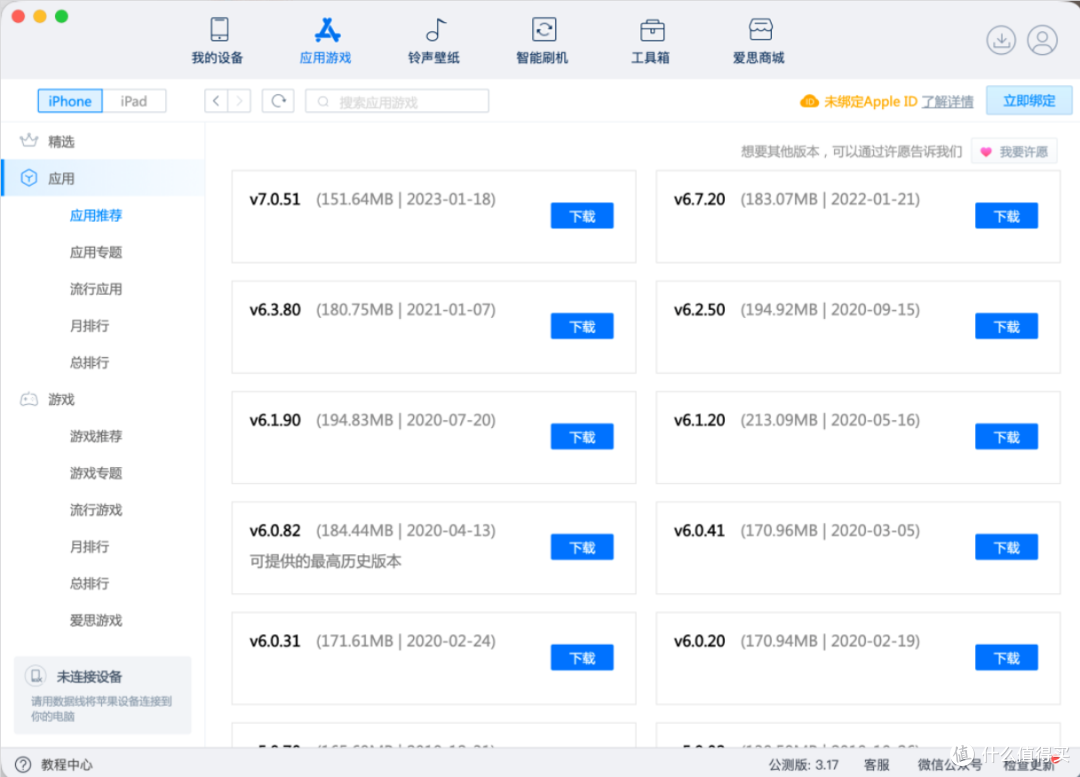
Task: Click the search magnifier icon
Action: pyautogui.click(x=322, y=102)
